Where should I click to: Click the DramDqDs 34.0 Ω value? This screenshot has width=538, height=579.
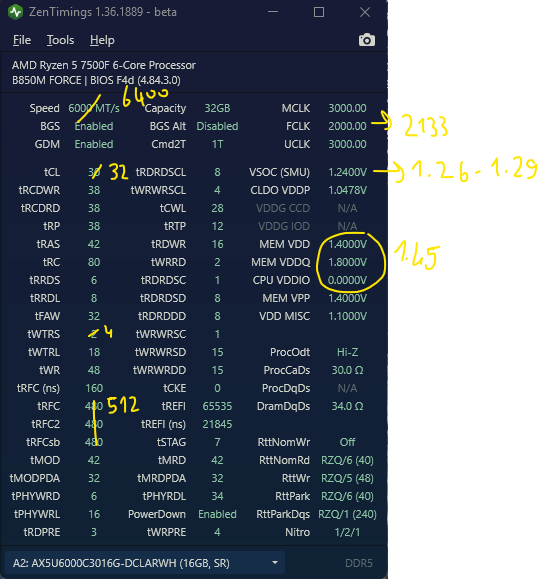tap(347, 406)
